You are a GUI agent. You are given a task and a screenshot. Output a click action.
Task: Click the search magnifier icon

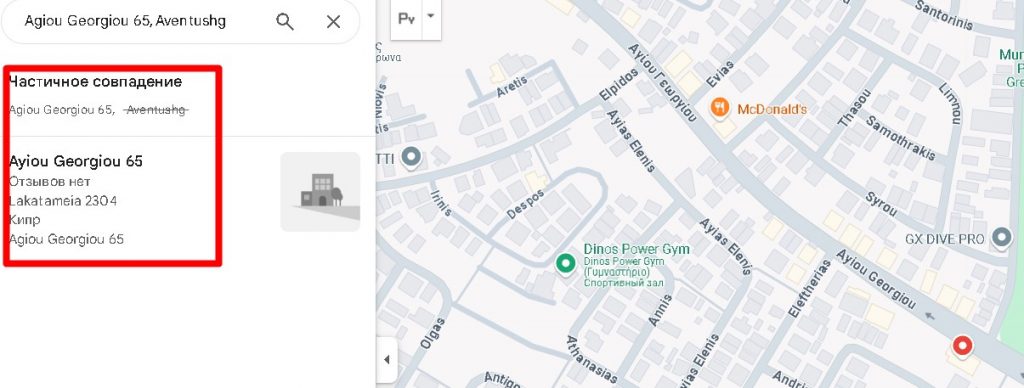[285, 22]
